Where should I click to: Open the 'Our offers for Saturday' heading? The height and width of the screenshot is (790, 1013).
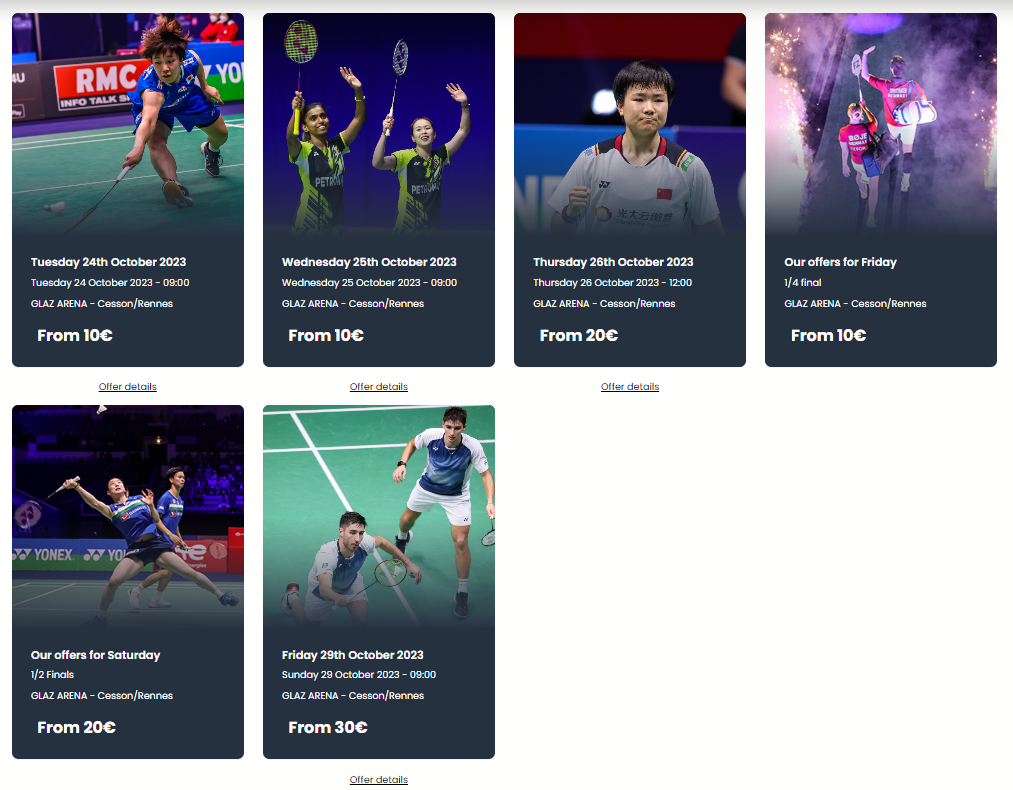[x=96, y=654]
